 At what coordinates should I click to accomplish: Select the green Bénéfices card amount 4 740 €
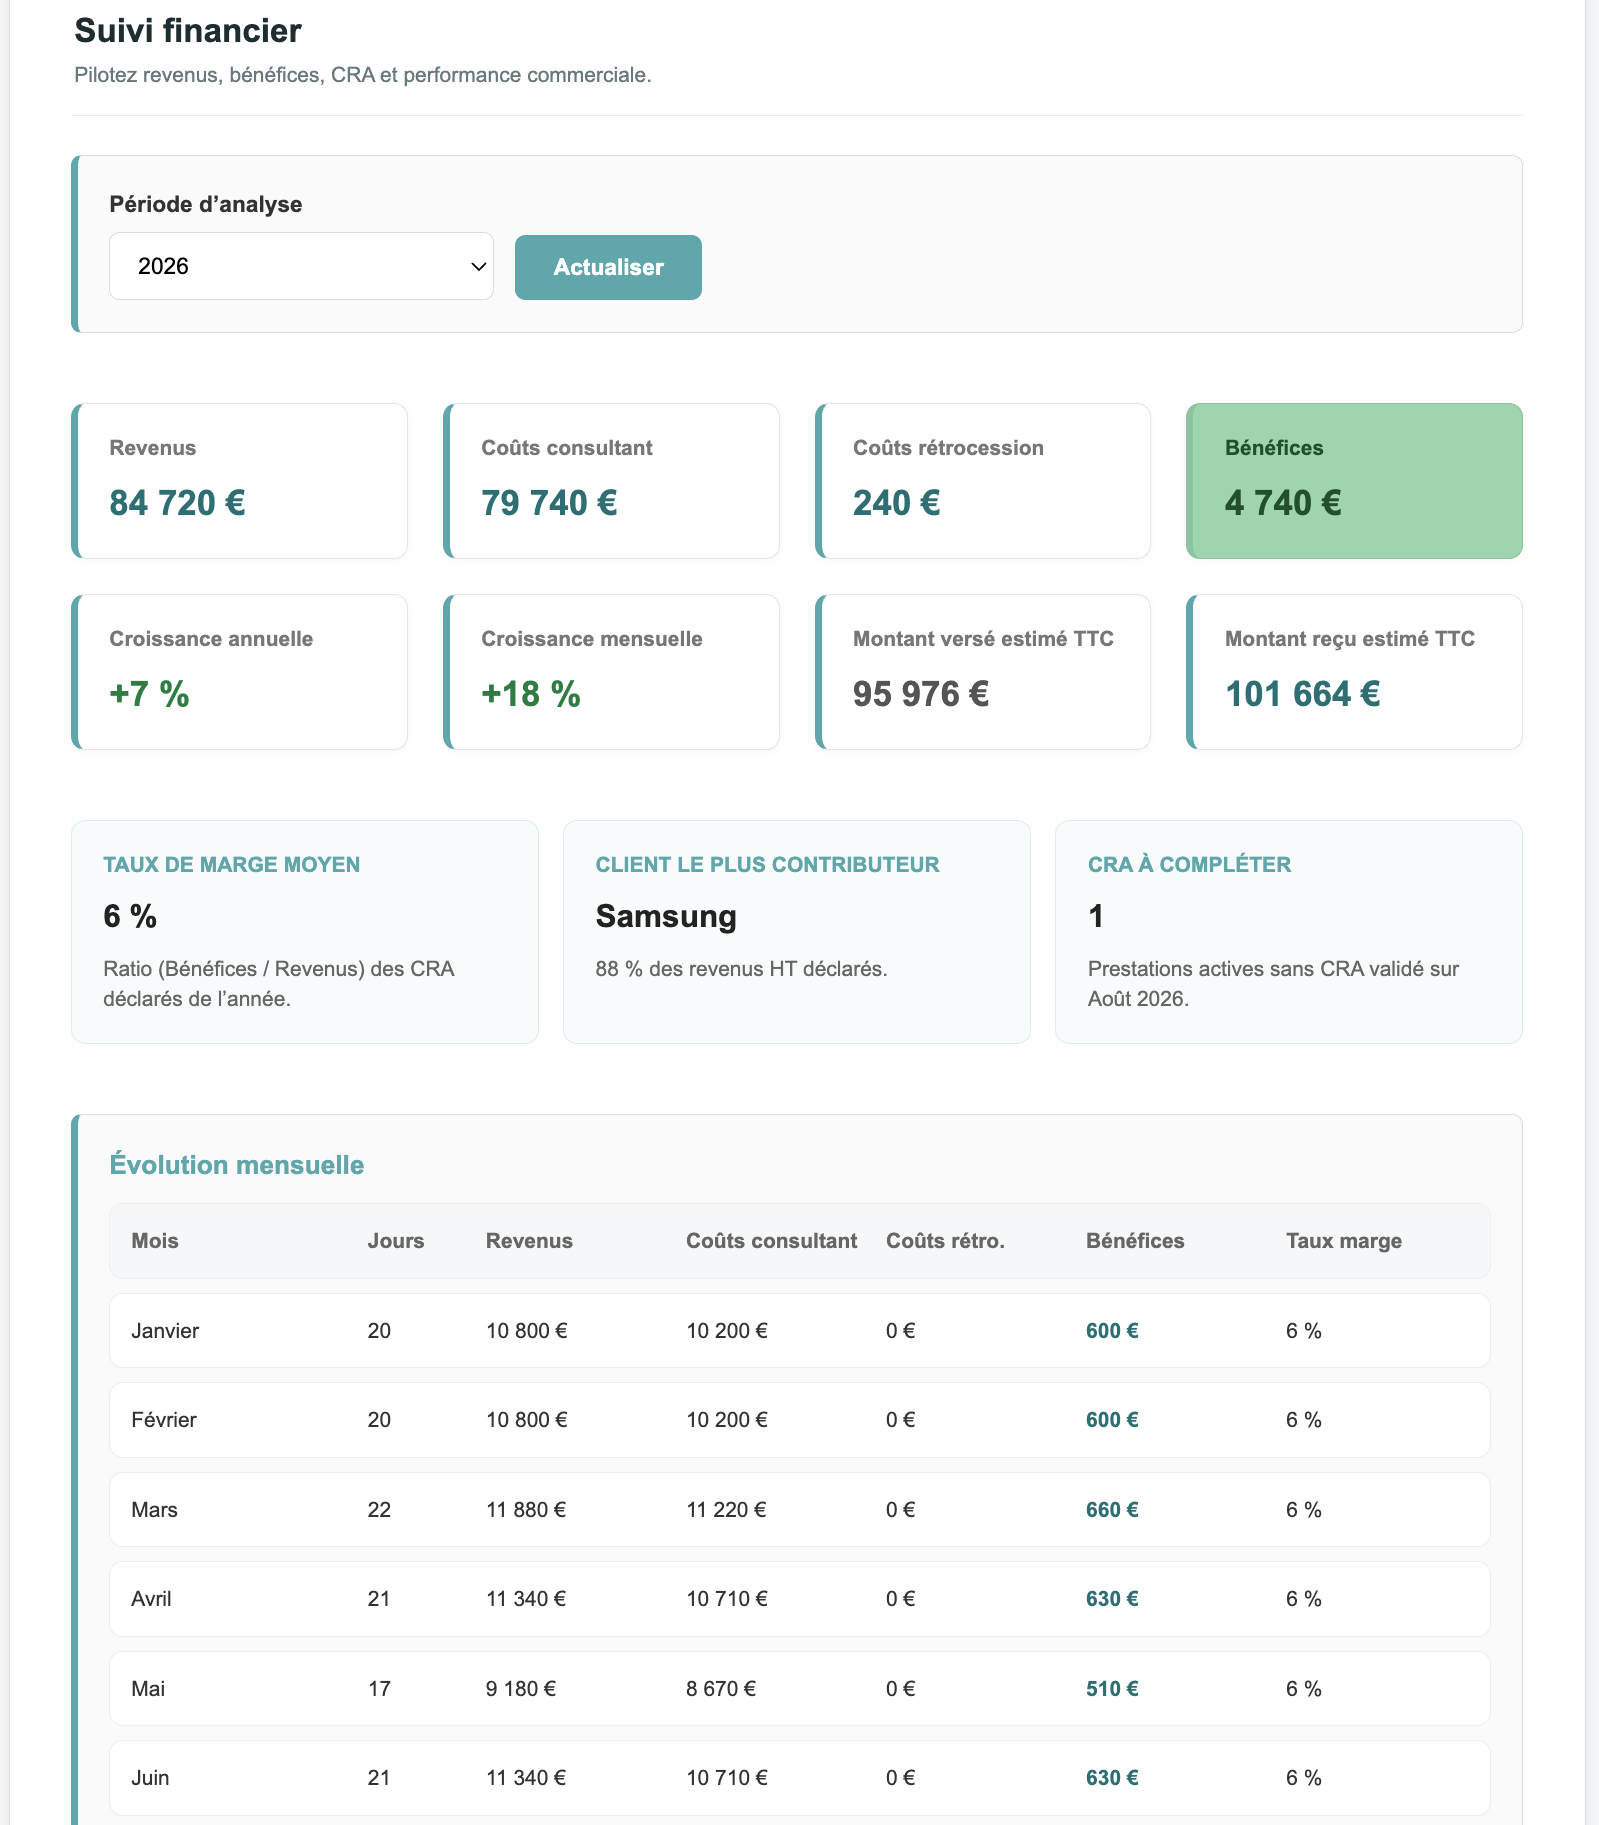pos(1283,503)
